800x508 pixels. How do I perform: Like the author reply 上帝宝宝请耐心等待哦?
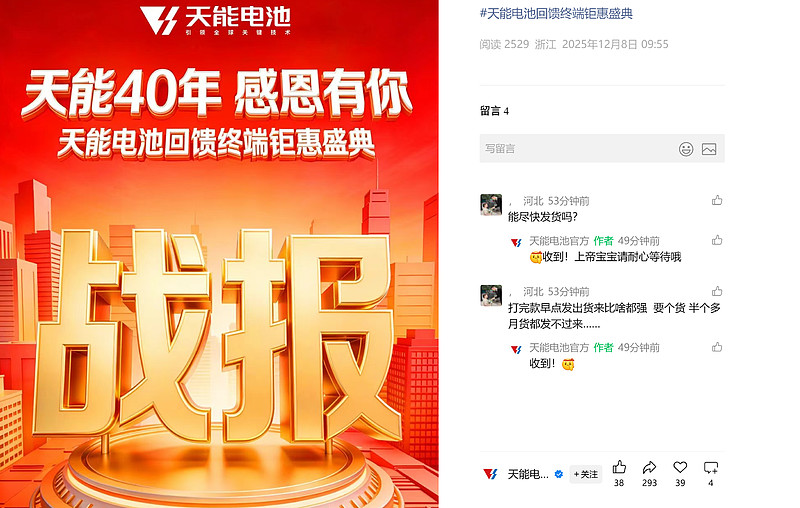[x=717, y=240]
